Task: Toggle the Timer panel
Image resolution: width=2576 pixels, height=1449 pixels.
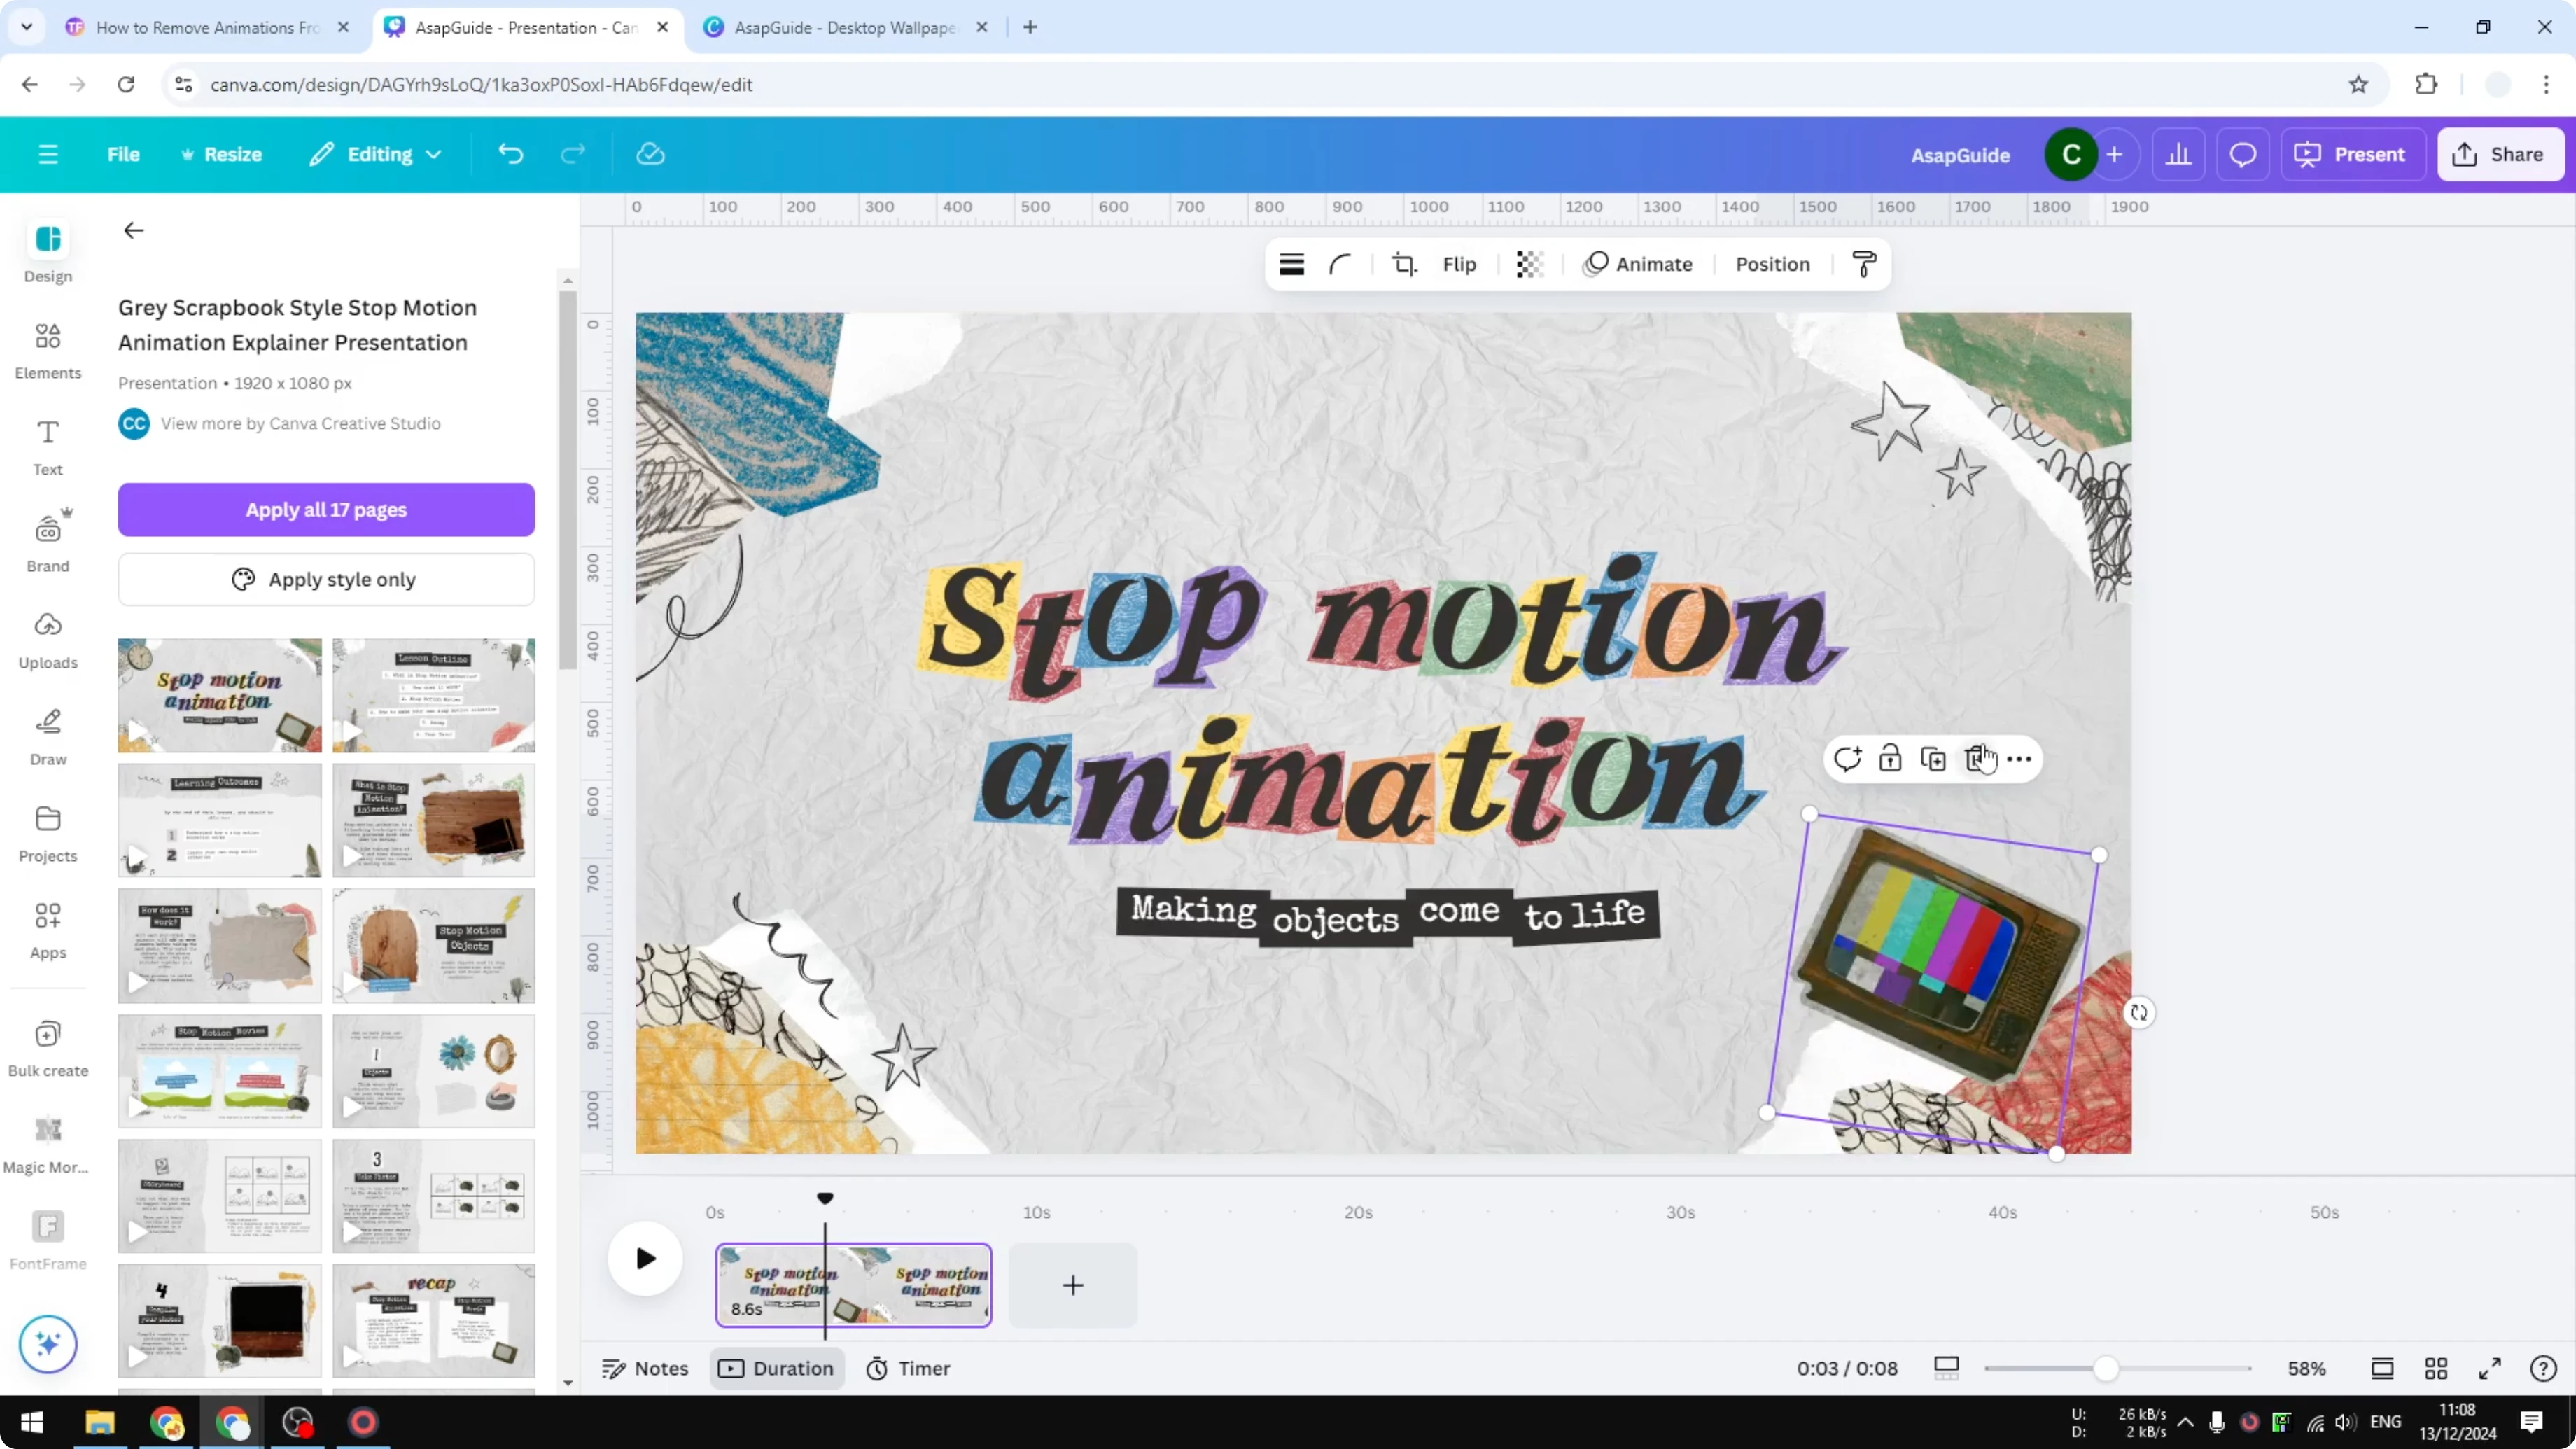Action: pyautogui.click(x=908, y=1368)
